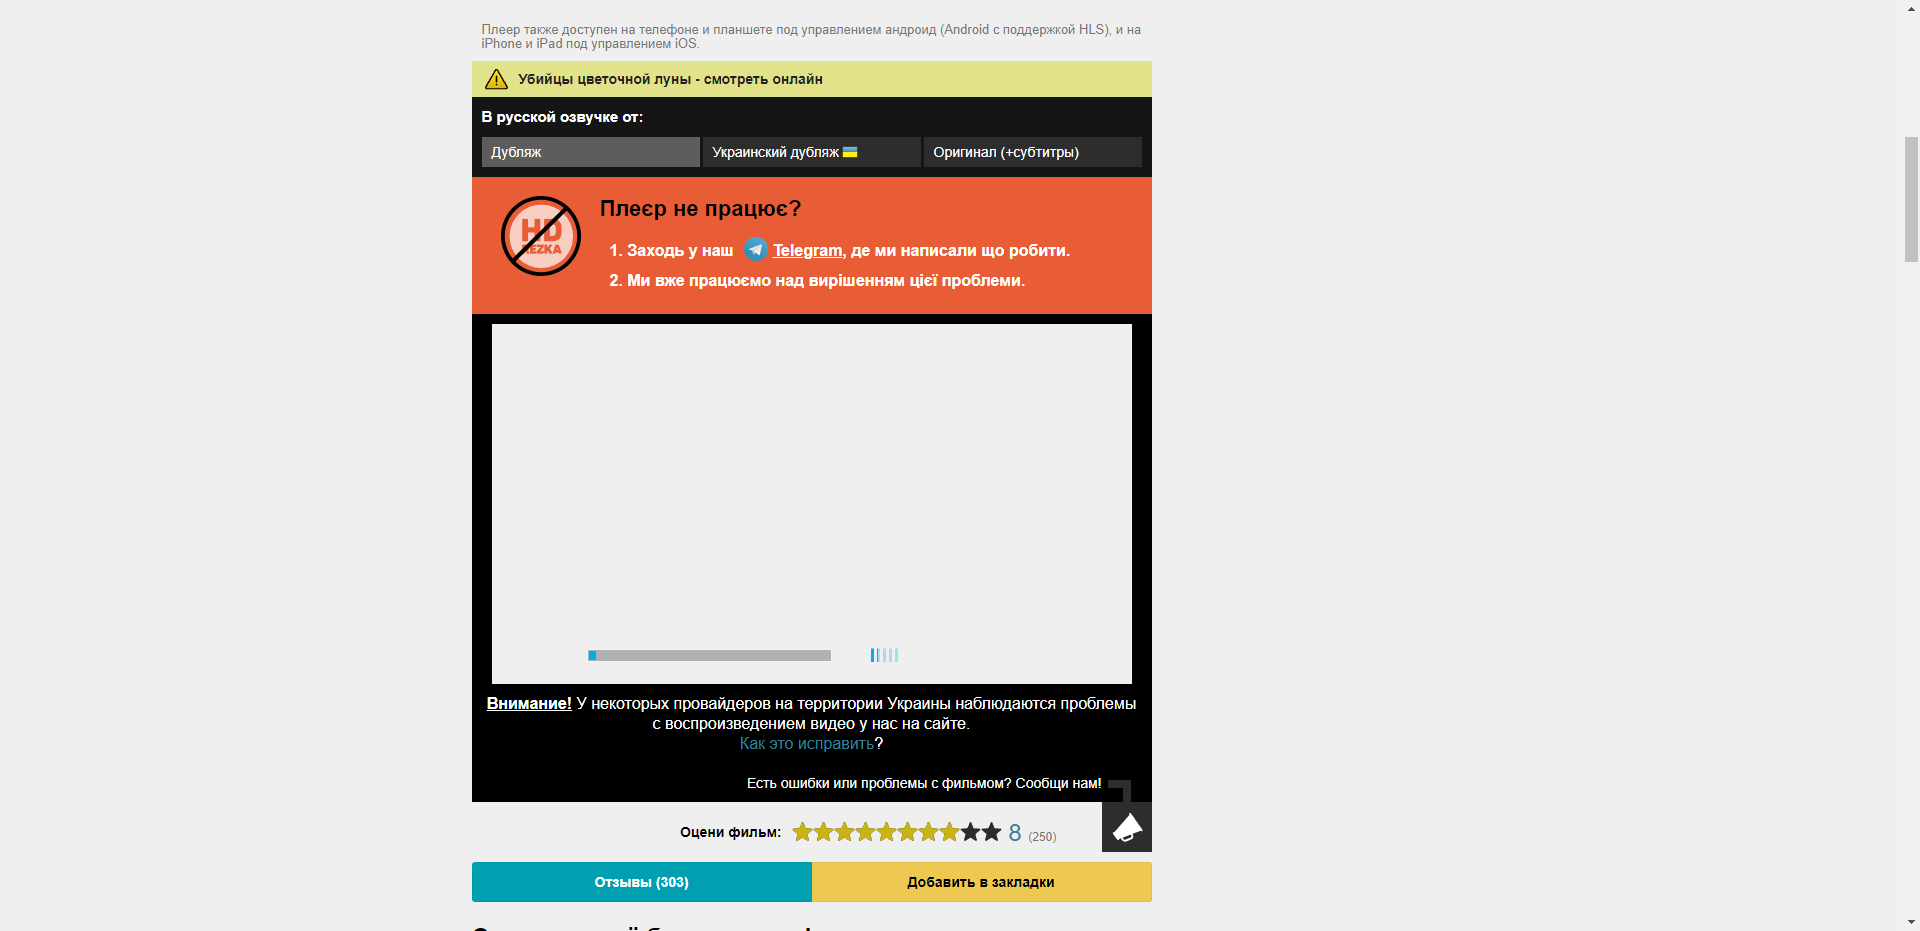Click the underlined Внимание! link
The height and width of the screenshot is (931, 1920).
tap(529, 704)
